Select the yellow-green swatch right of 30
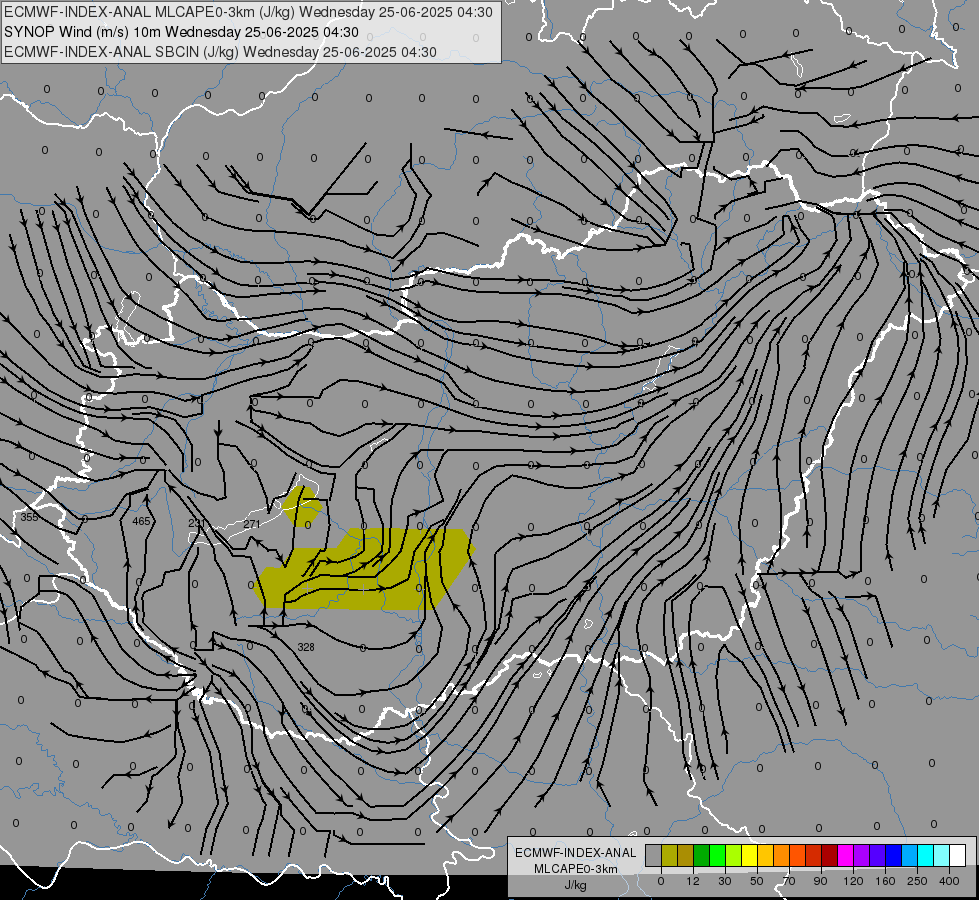The width and height of the screenshot is (979, 900). pyautogui.click(x=734, y=855)
